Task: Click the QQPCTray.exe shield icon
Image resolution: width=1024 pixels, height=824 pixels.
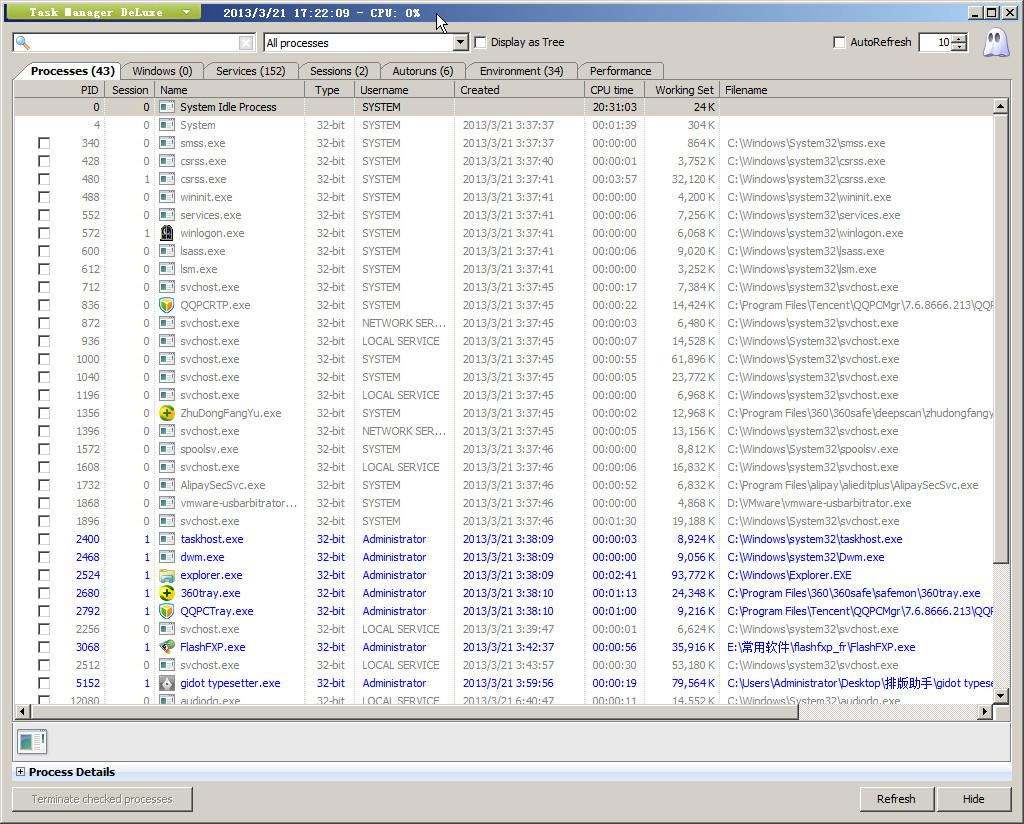Action: pos(167,611)
